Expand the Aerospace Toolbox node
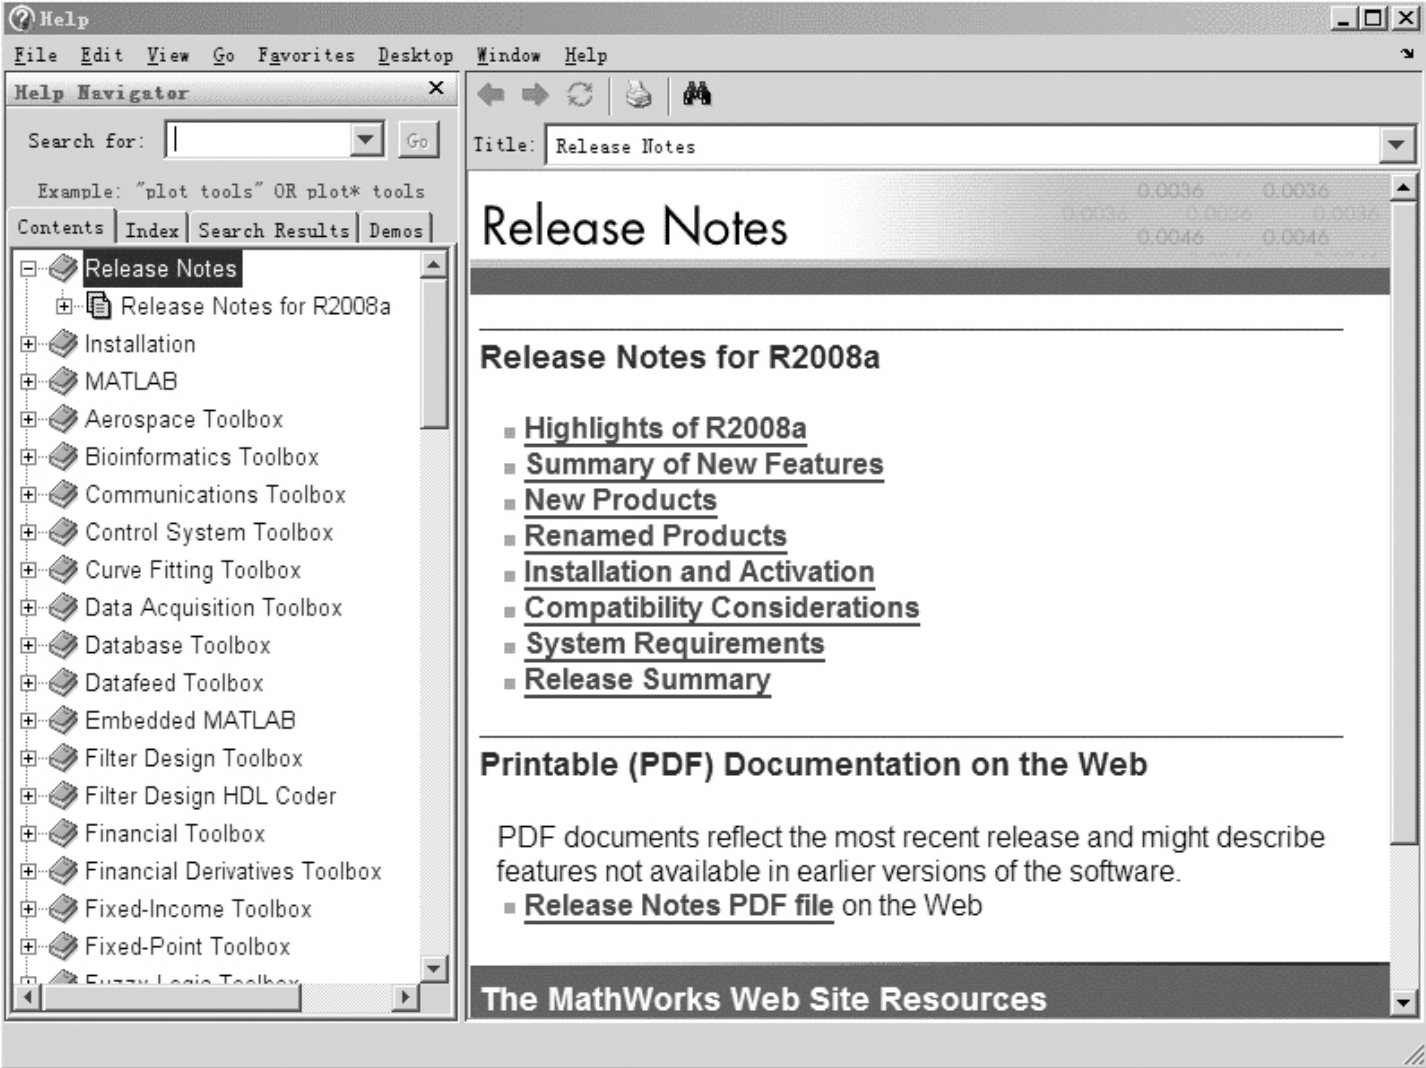This screenshot has width=1426, height=1068. pos(28,419)
